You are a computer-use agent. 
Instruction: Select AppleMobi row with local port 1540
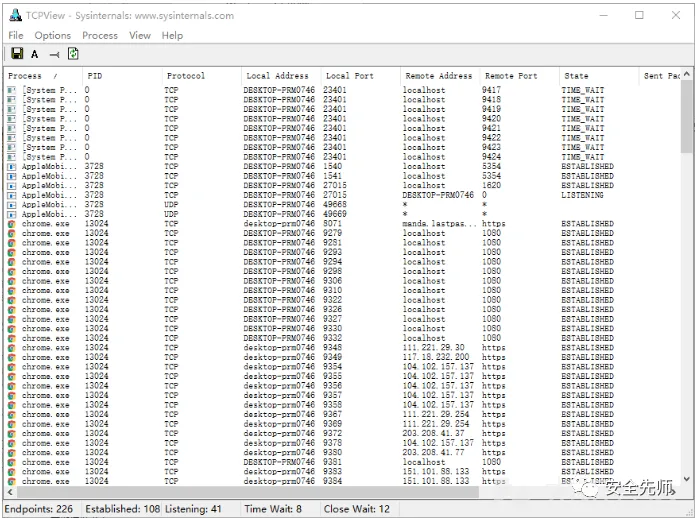[x=342, y=167]
